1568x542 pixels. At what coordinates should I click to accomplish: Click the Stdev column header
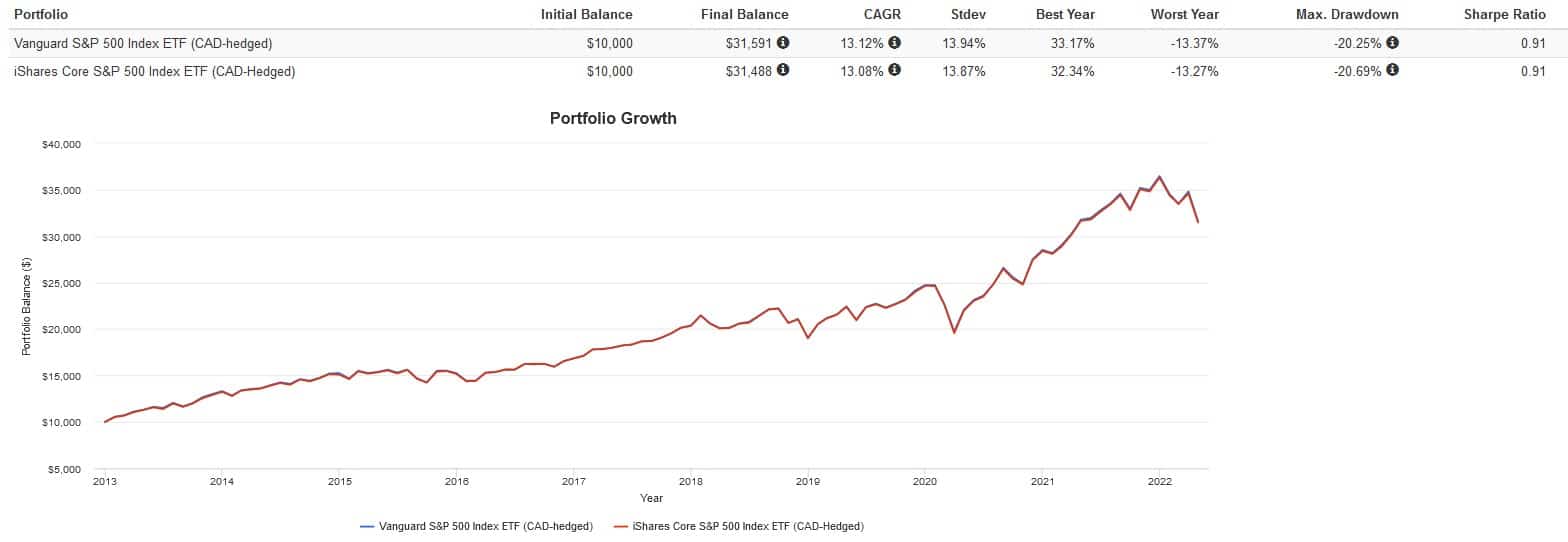pos(966,14)
